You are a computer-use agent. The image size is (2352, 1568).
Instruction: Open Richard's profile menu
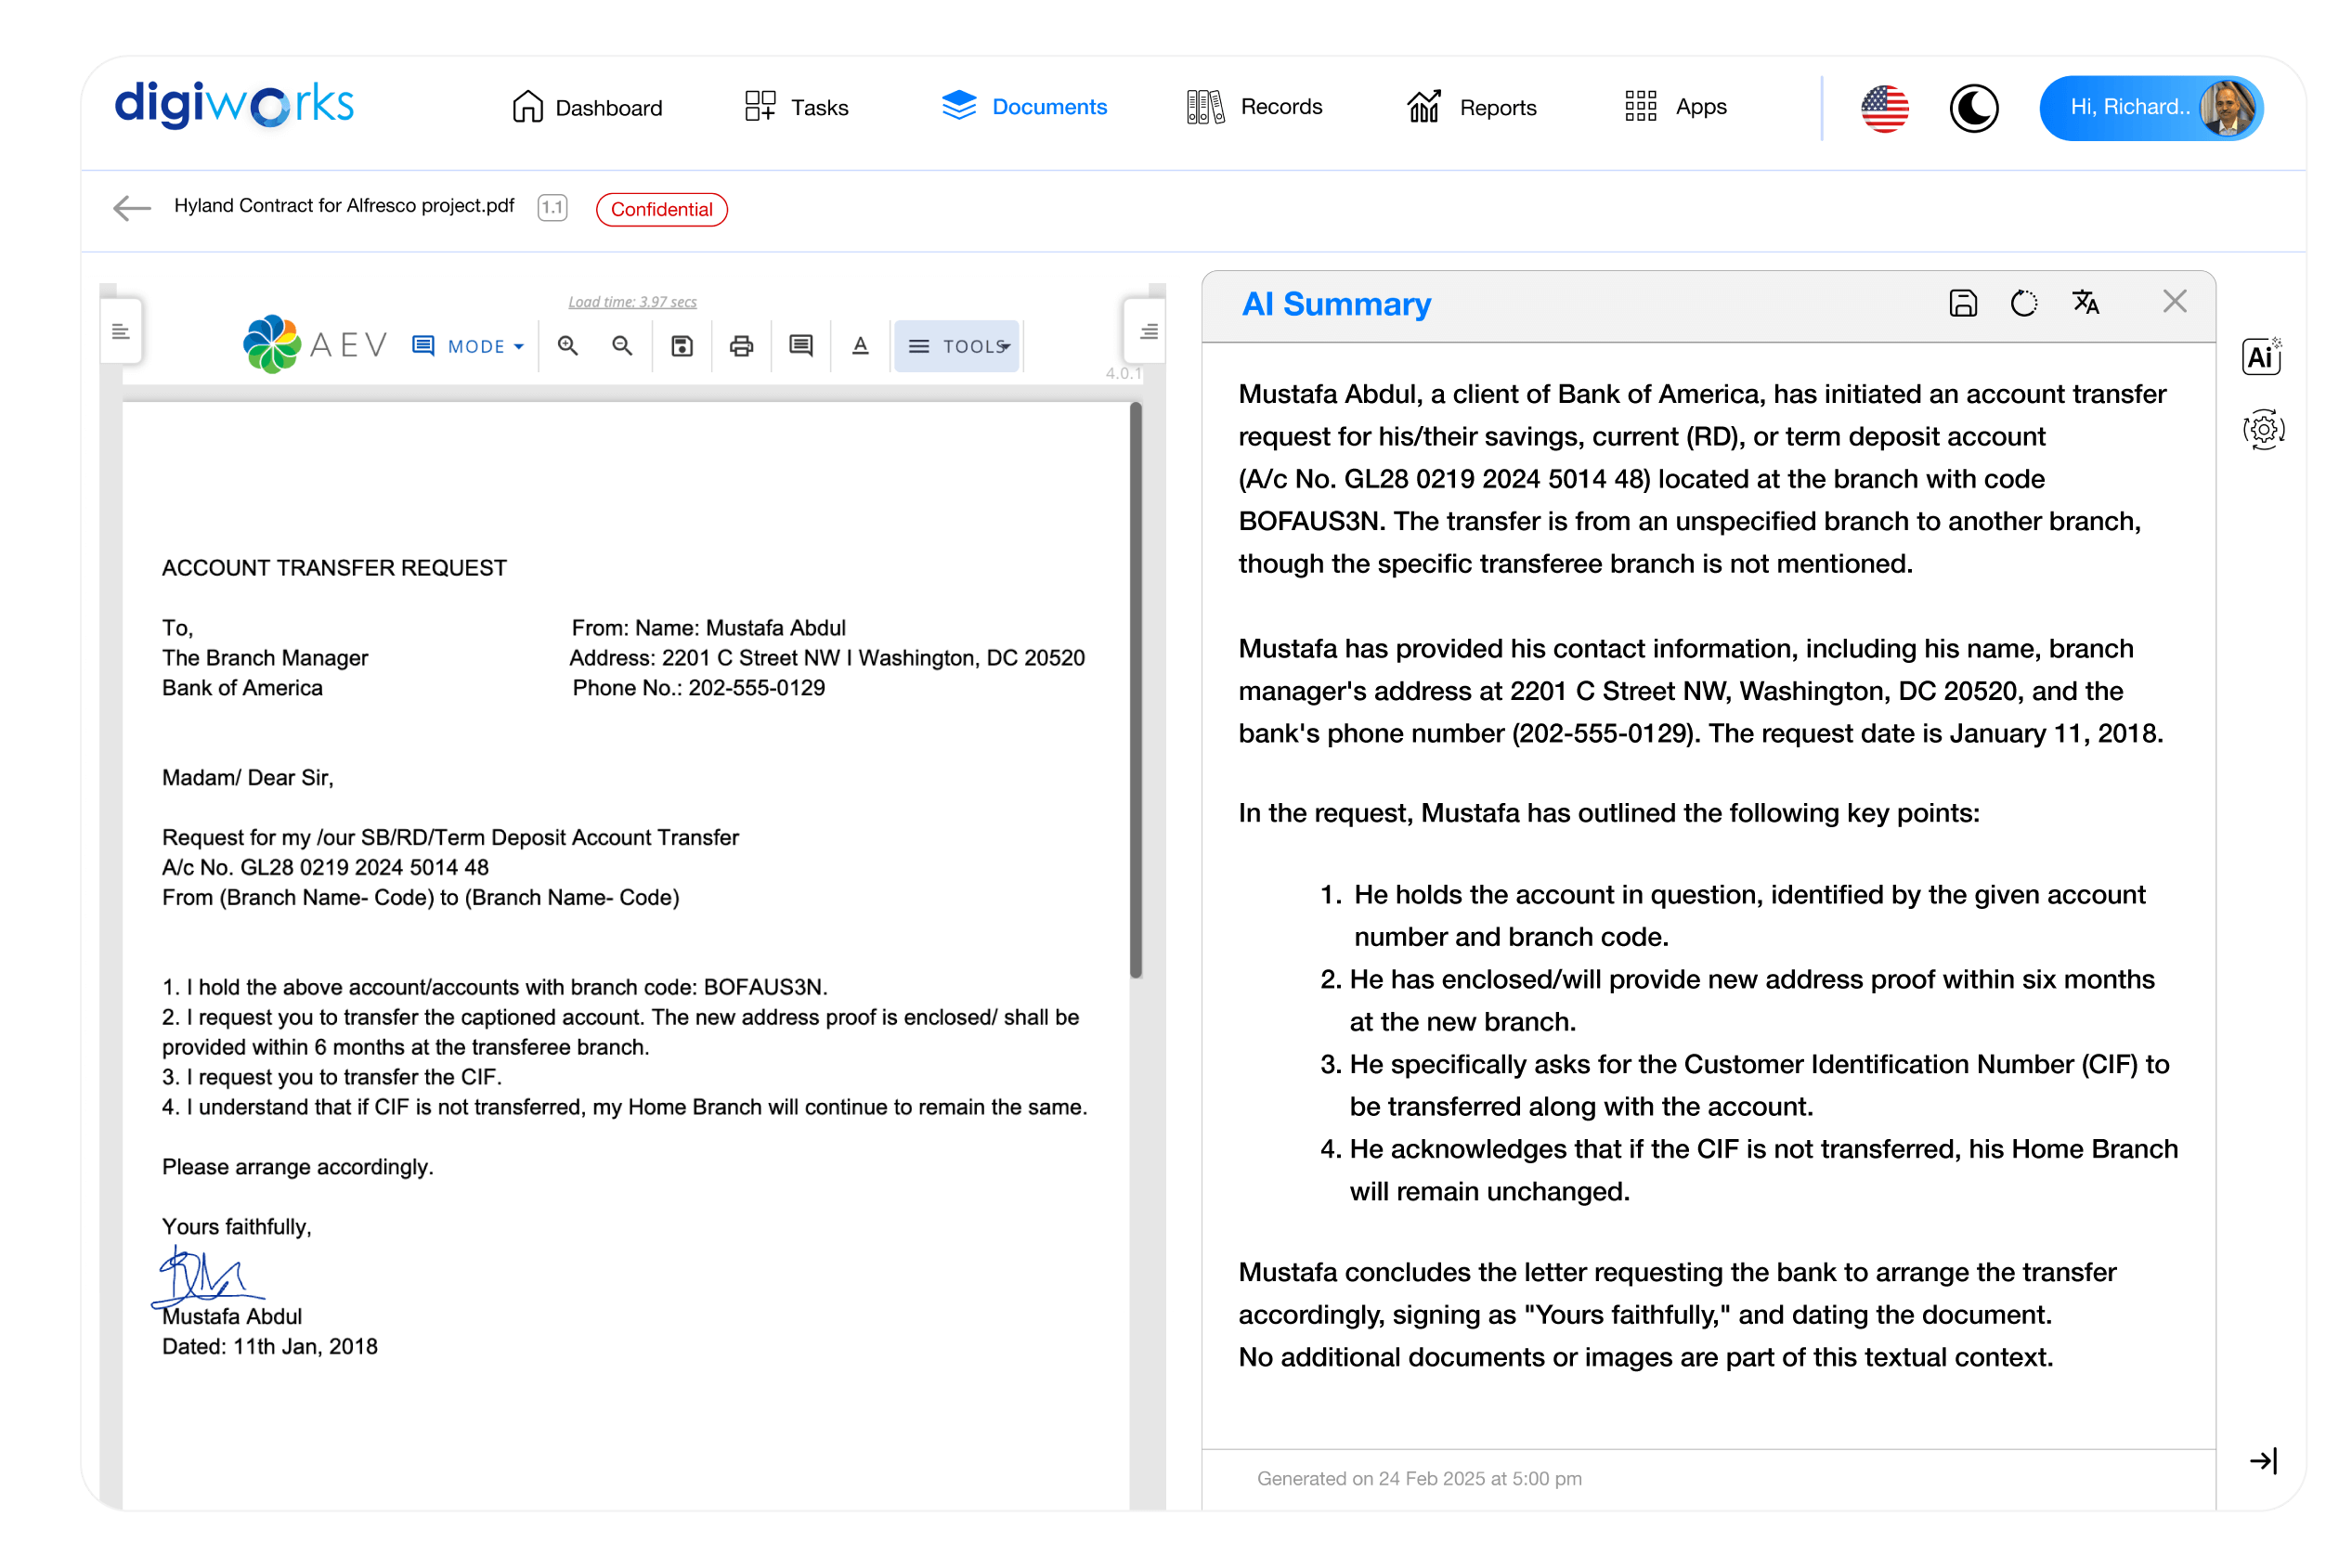tap(2150, 108)
